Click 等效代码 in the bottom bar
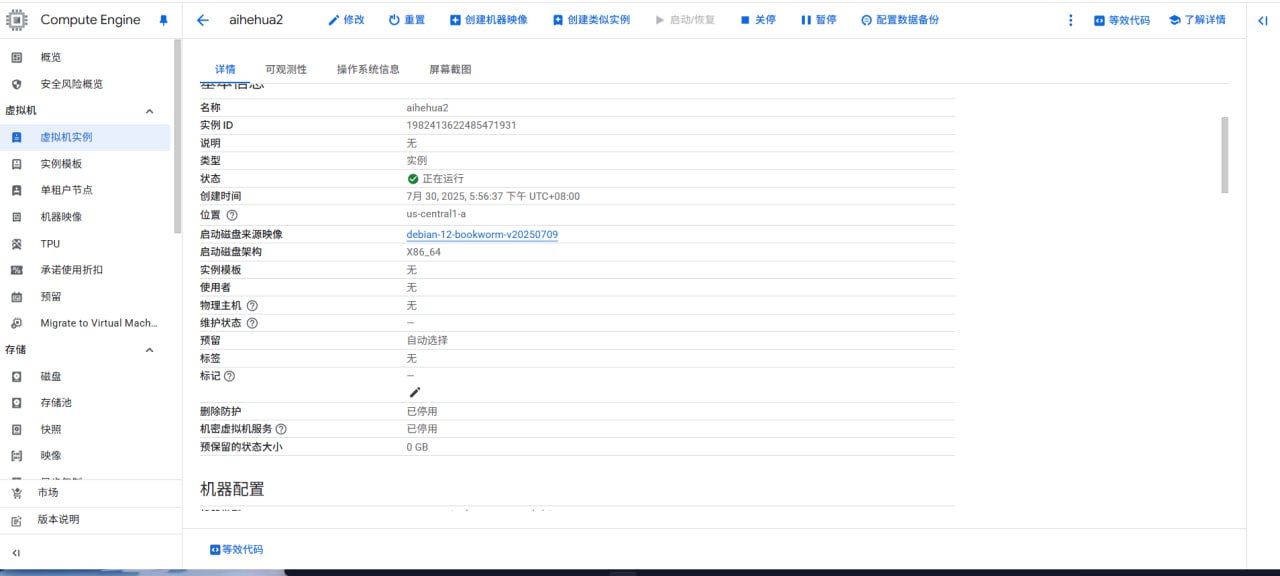Viewport: 1280px width, 576px height. point(236,549)
